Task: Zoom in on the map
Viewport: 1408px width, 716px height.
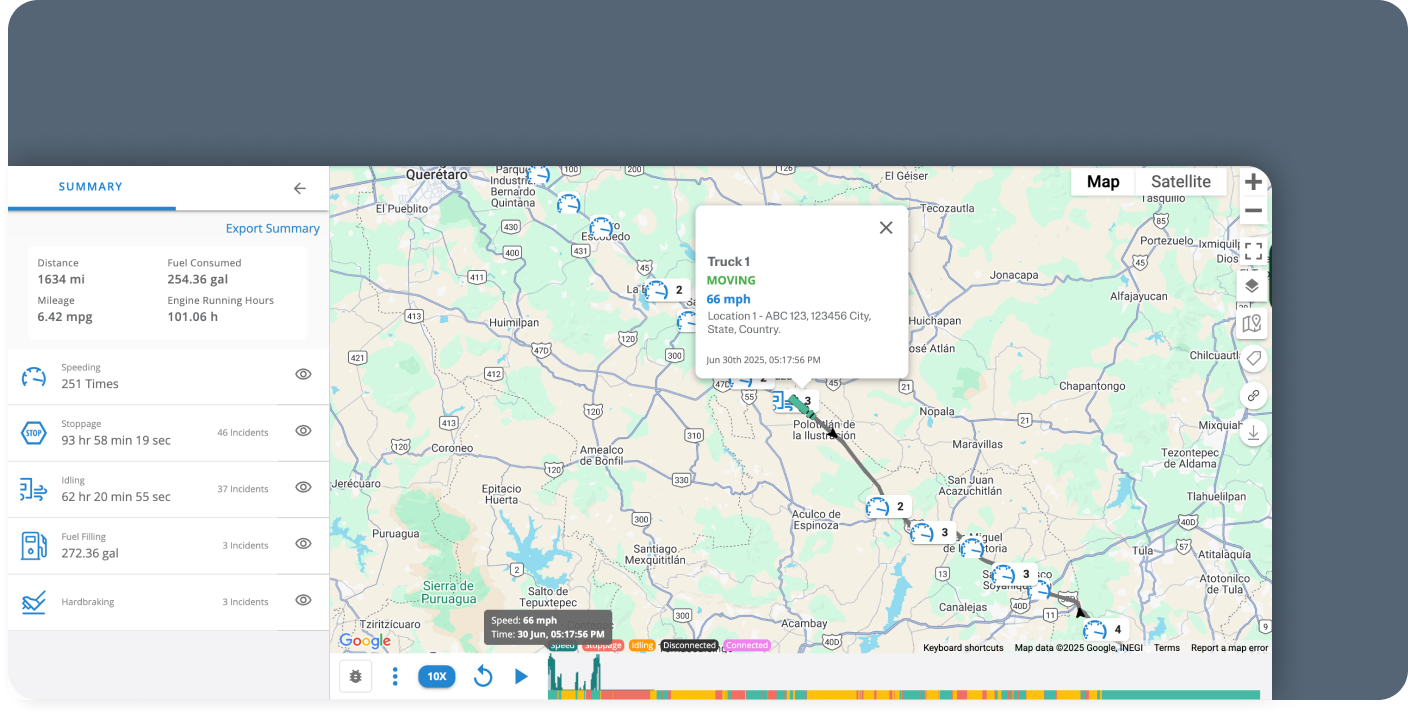Action: coord(1252,182)
